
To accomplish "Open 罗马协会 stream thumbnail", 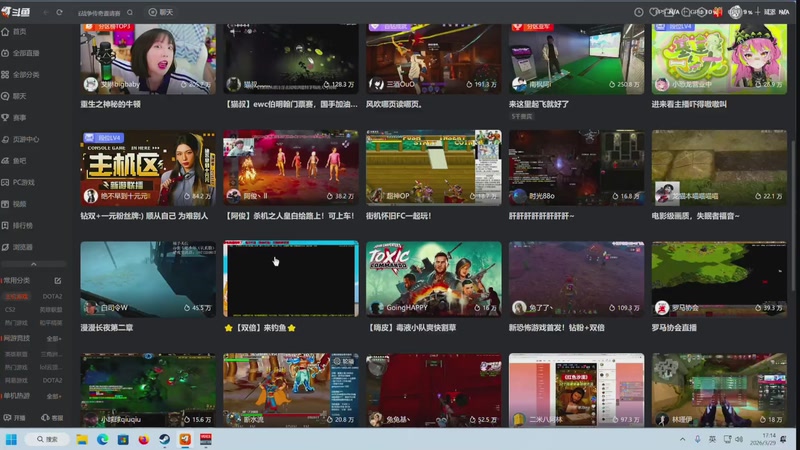I will [719, 279].
